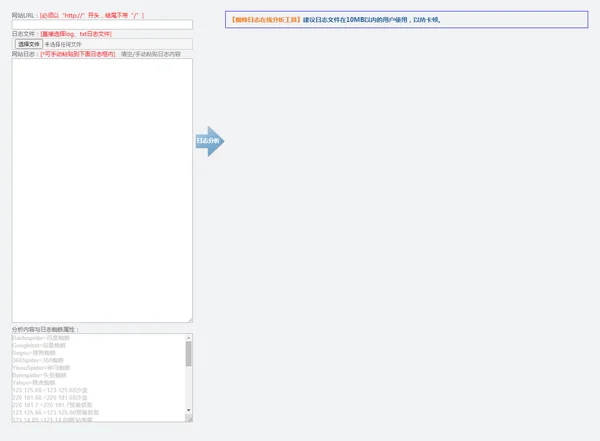The height and width of the screenshot is (441, 600).
Task: Click scroll-down arrow of spider attribute list
Action: (189, 410)
